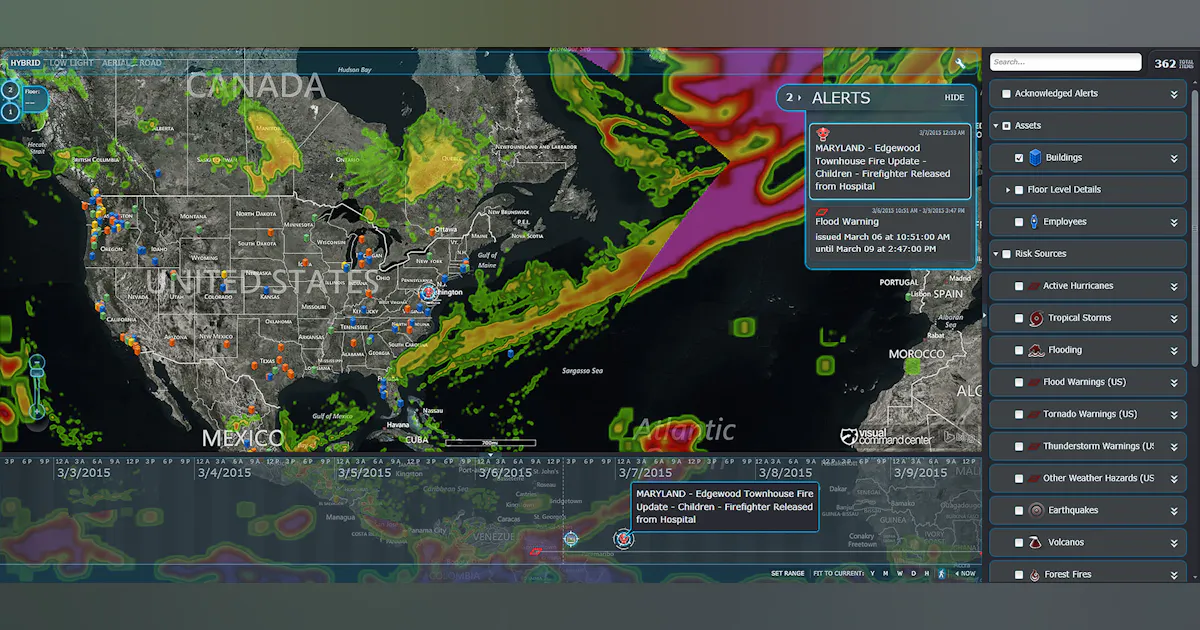
Task: Select floor 1 circle button
Action: pyautogui.click(x=11, y=111)
